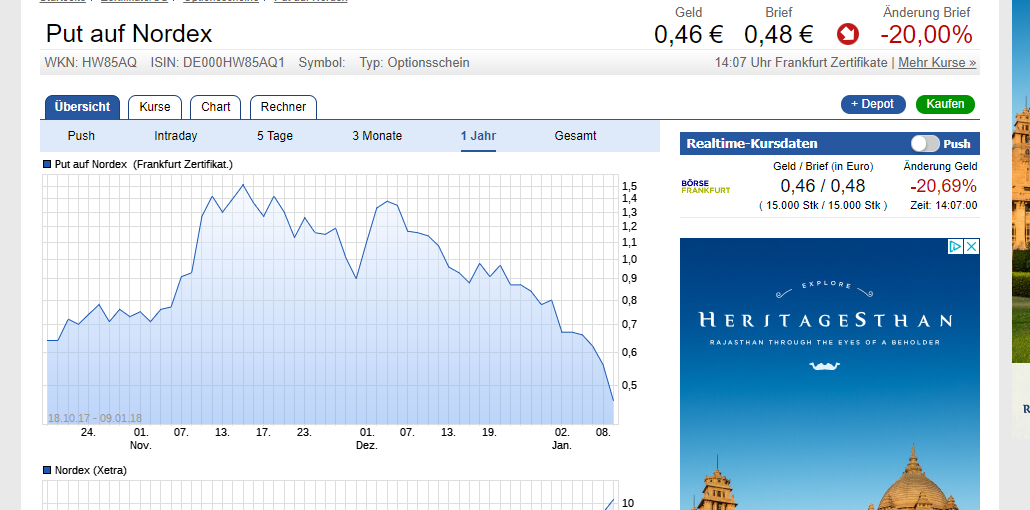Click the 15.000 Stk / 15.000 Stk text
Image resolution: width=1030 pixels, height=510 pixels.
[823, 206]
